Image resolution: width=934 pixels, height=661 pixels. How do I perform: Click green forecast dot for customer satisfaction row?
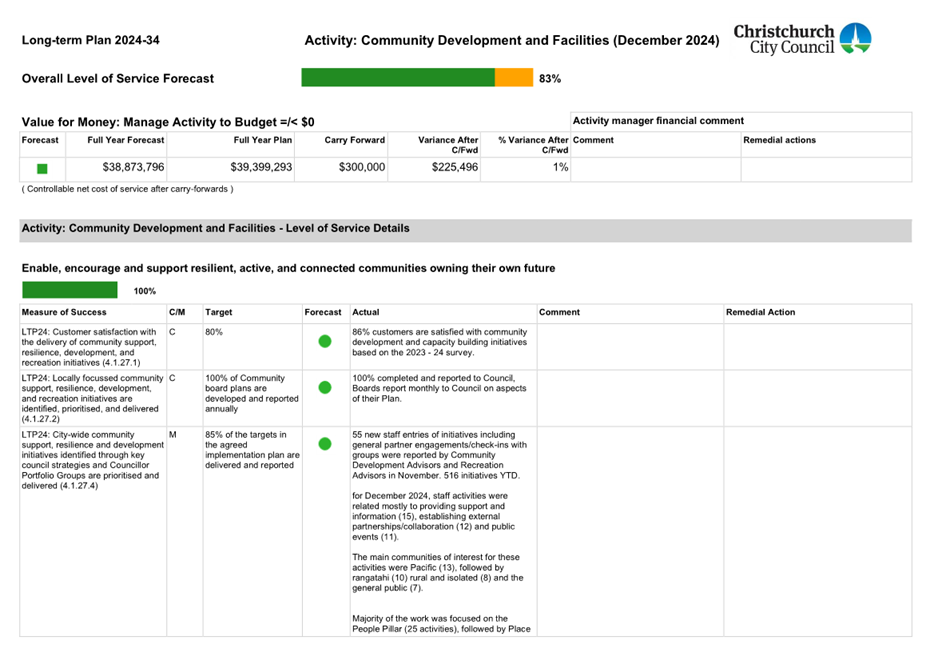[x=324, y=341]
